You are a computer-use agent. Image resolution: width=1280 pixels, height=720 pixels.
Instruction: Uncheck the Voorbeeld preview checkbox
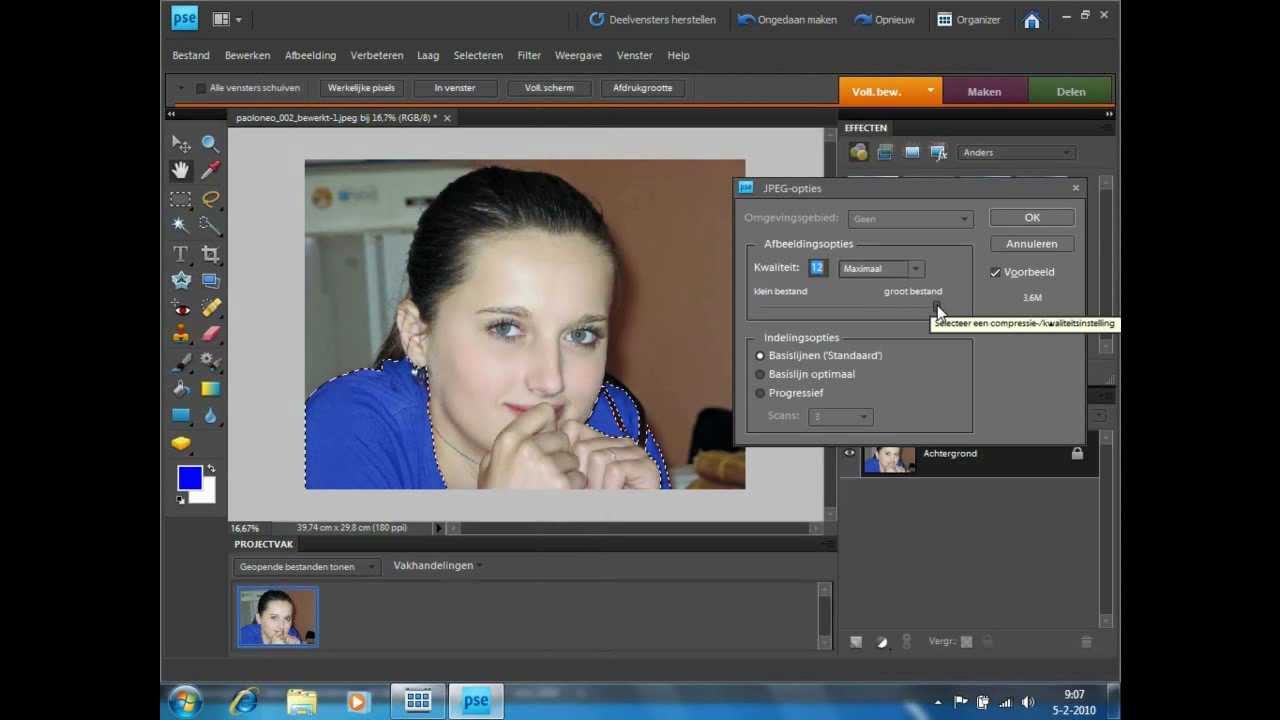(x=995, y=272)
